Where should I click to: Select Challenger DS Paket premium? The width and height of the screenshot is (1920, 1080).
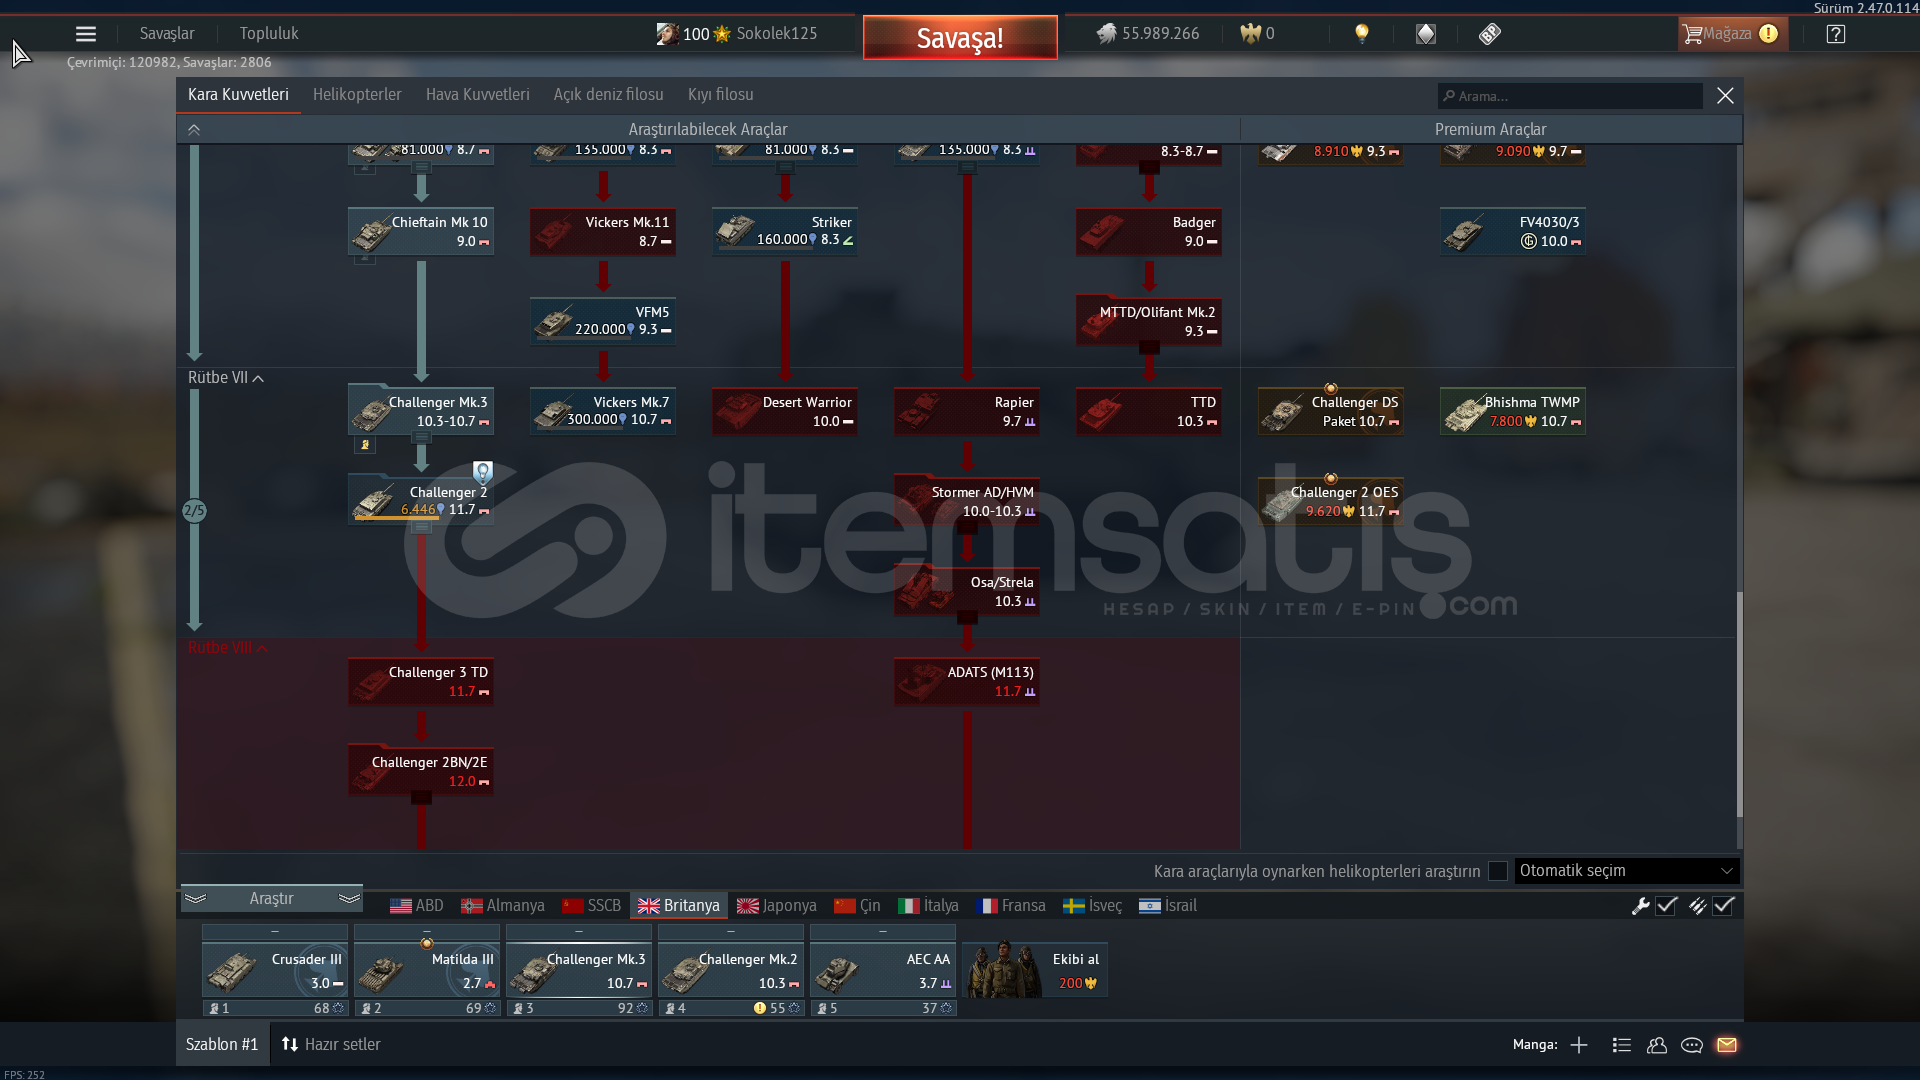[1331, 412]
